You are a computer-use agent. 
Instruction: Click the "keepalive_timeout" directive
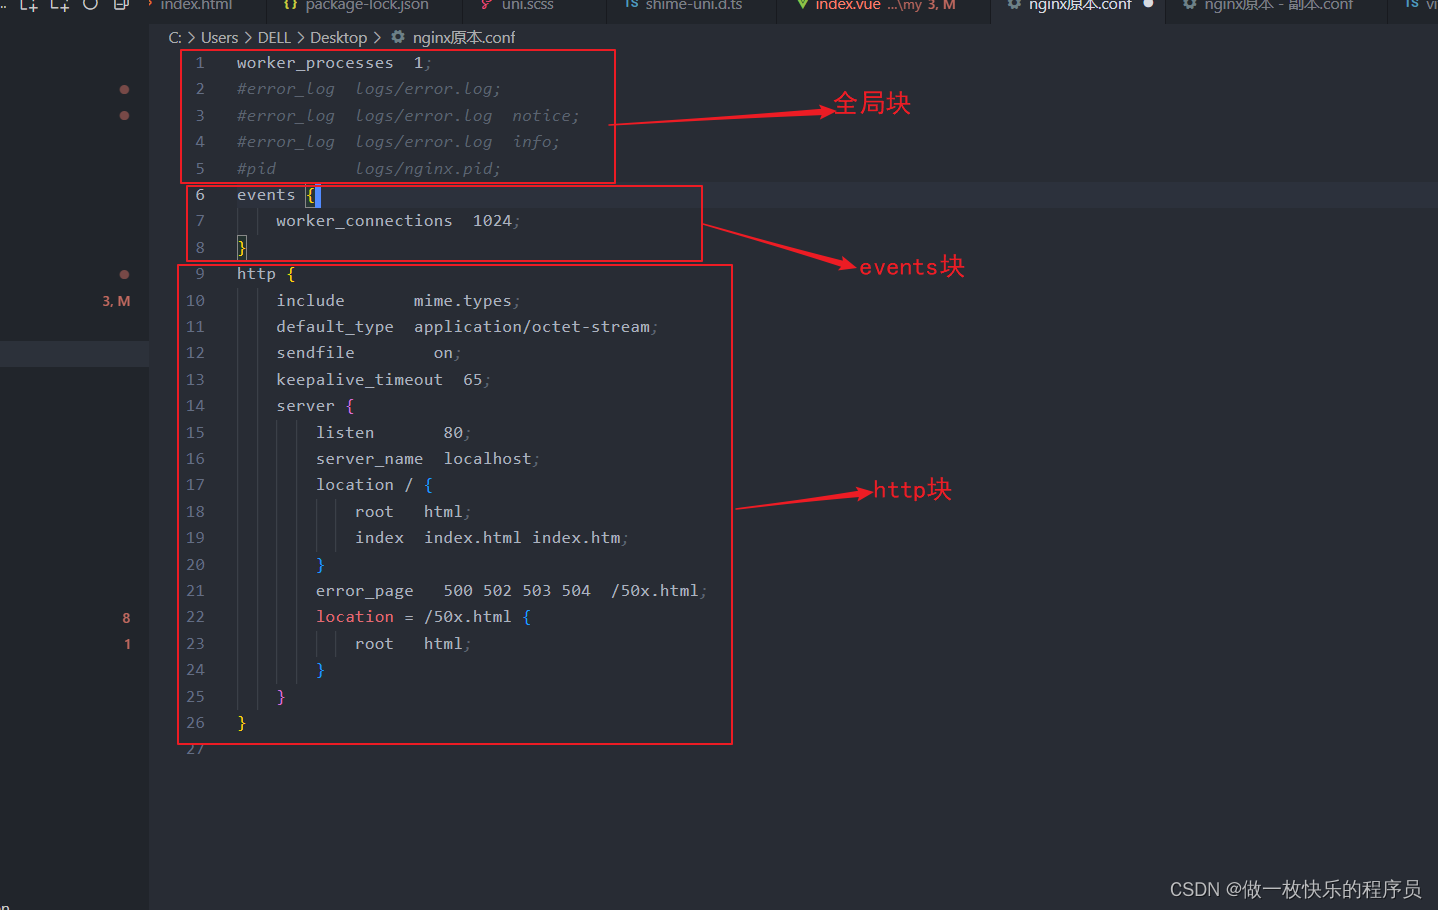tap(359, 380)
